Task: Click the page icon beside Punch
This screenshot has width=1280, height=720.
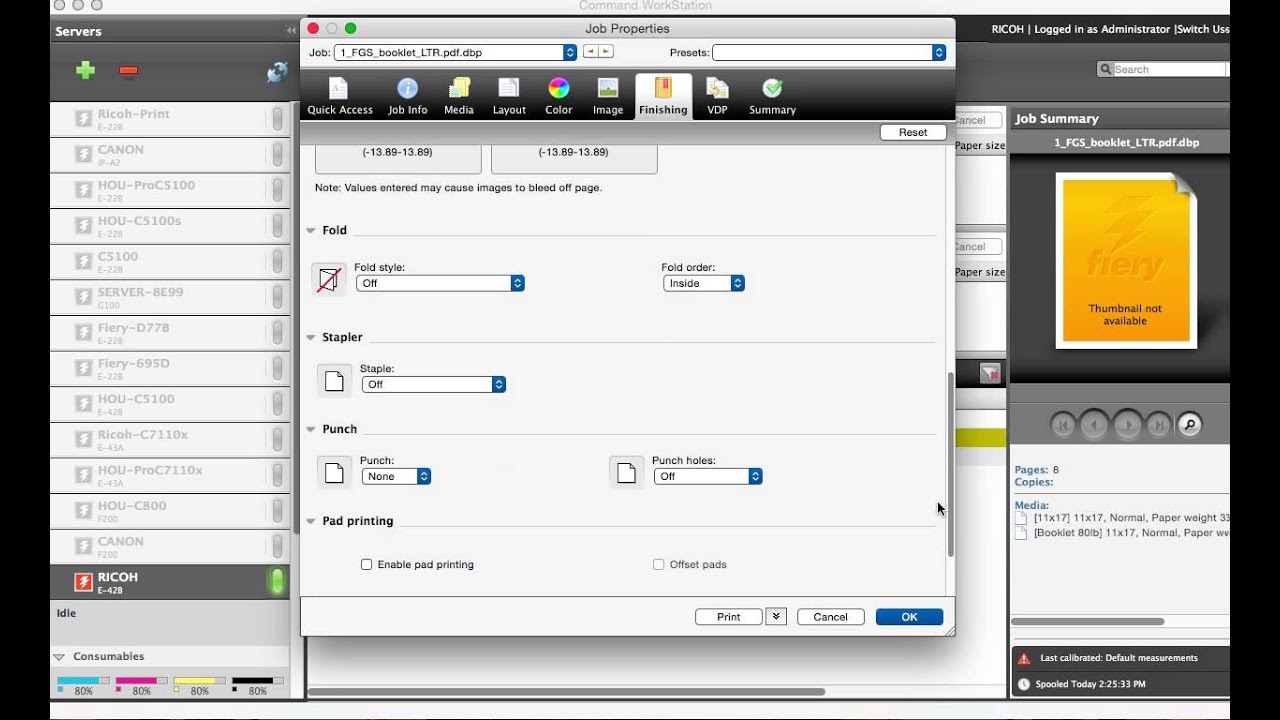Action: click(334, 472)
